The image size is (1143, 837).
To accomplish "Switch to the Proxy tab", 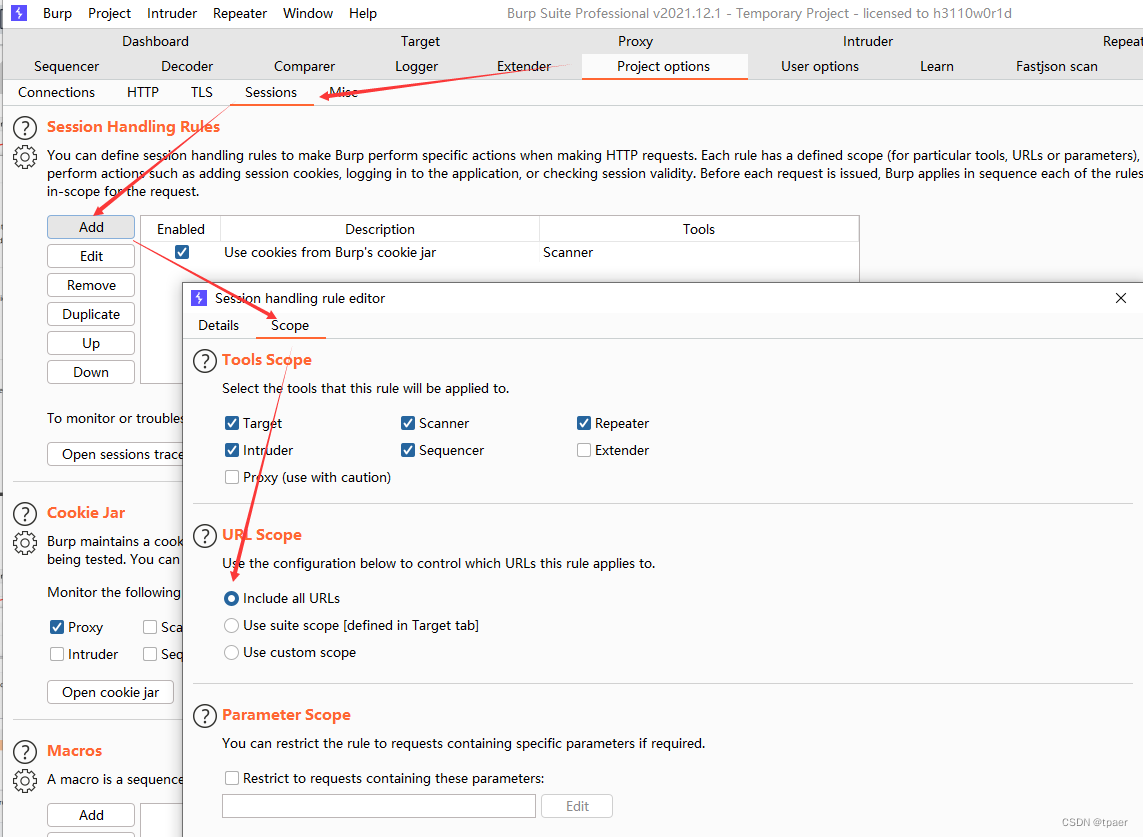I will (x=636, y=41).
